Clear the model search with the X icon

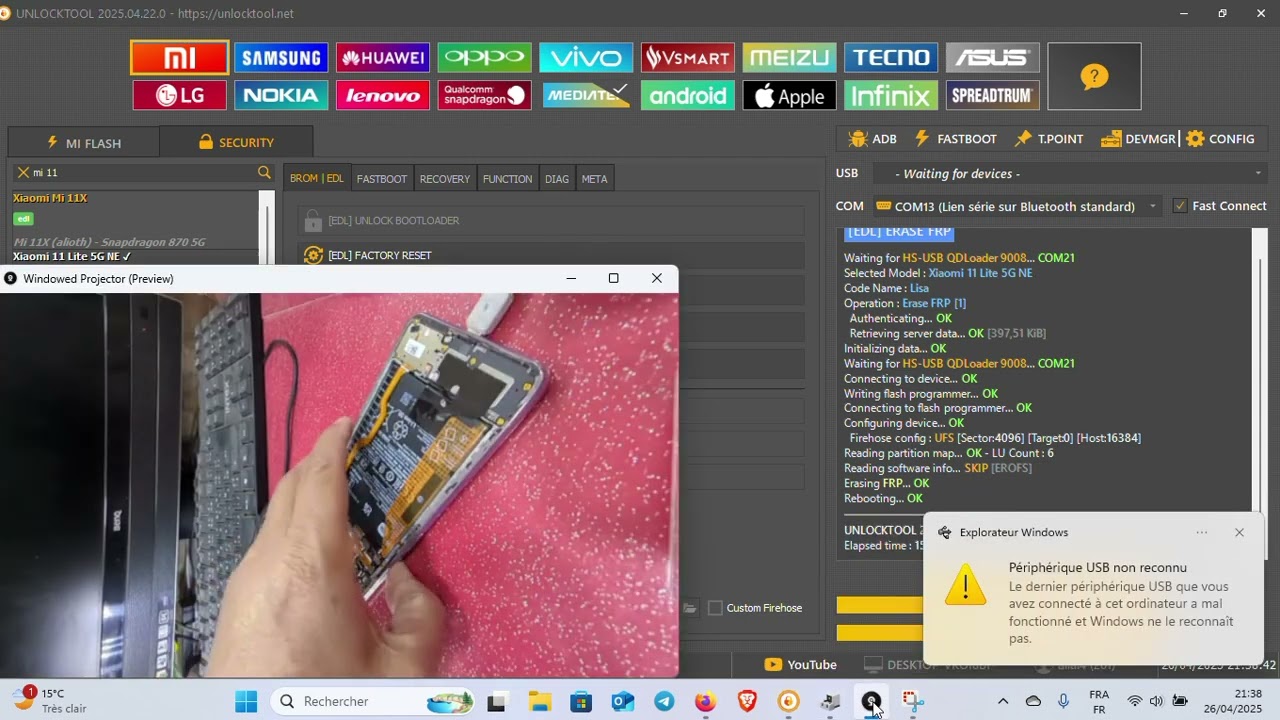click(x=23, y=172)
